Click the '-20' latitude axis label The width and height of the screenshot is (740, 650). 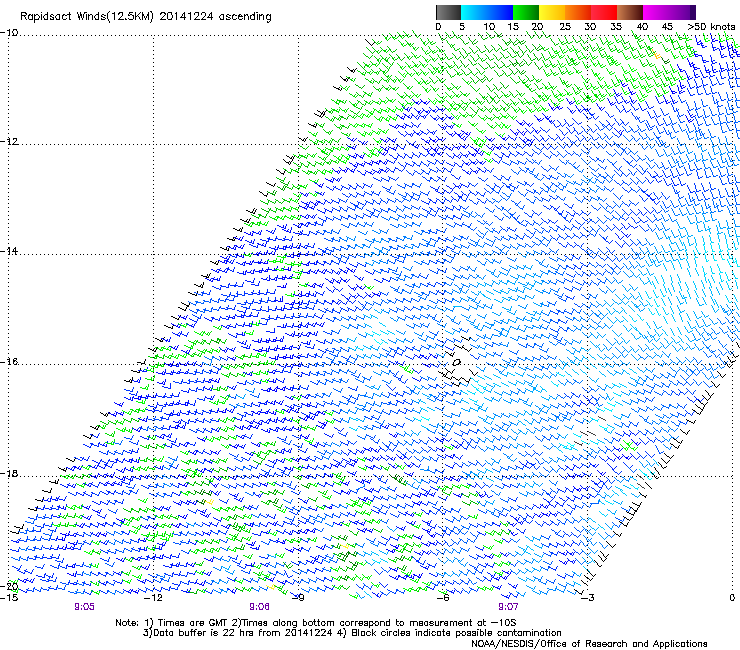click(9, 587)
